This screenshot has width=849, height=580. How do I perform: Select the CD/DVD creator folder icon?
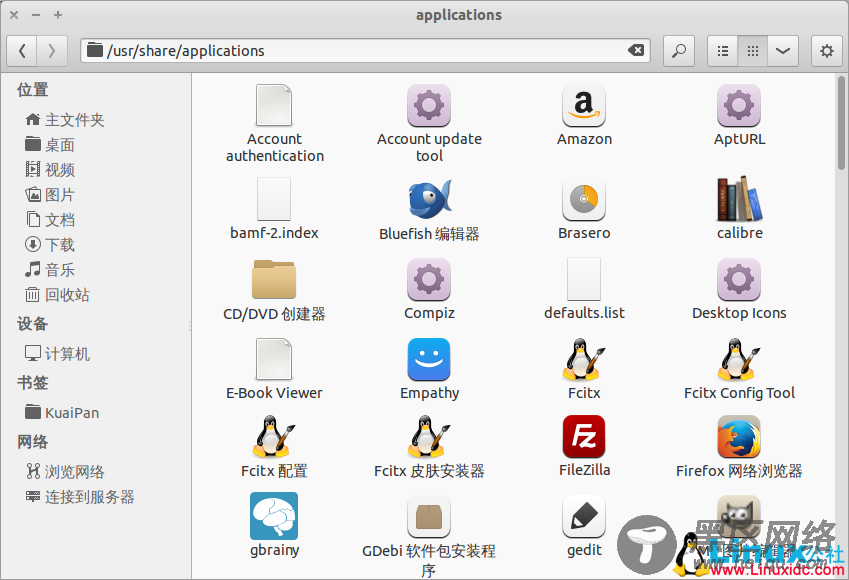click(x=274, y=279)
